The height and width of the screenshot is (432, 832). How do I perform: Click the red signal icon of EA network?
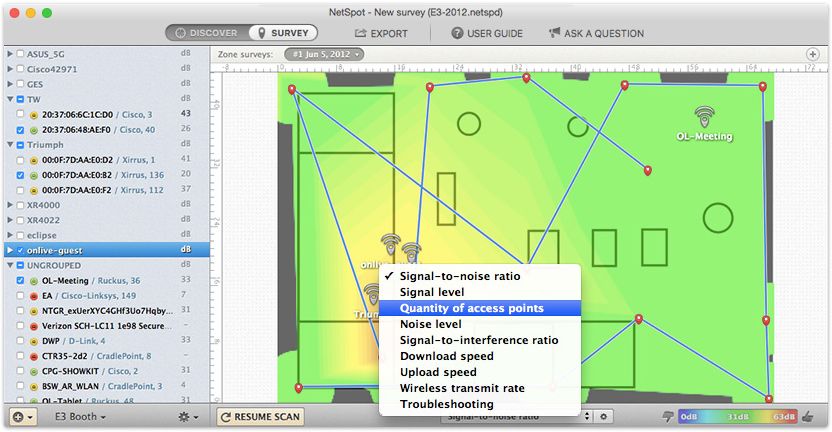(x=33, y=296)
